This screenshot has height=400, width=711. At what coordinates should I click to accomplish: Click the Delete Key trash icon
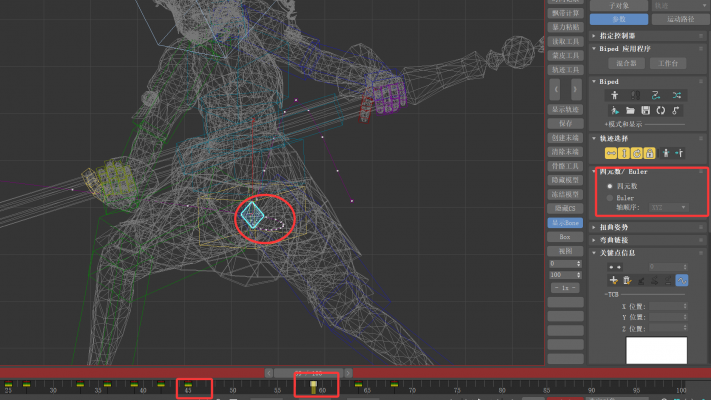tap(629, 280)
